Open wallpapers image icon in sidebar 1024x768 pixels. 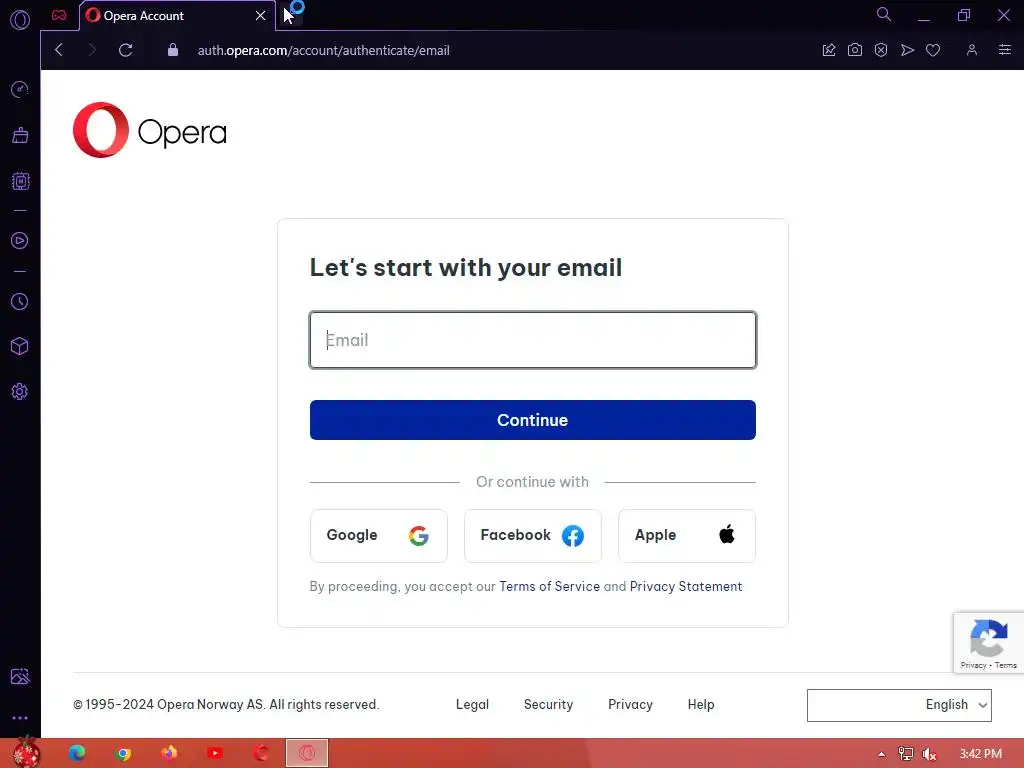click(x=20, y=677)
